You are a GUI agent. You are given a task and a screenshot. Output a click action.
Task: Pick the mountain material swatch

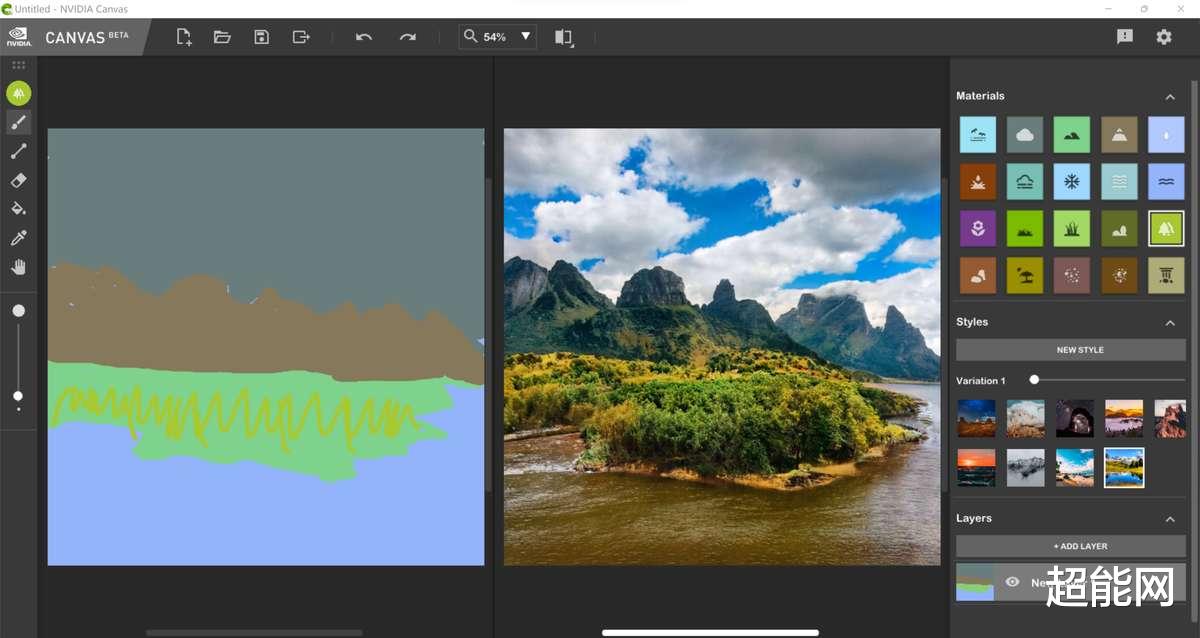click(1119, 134)
